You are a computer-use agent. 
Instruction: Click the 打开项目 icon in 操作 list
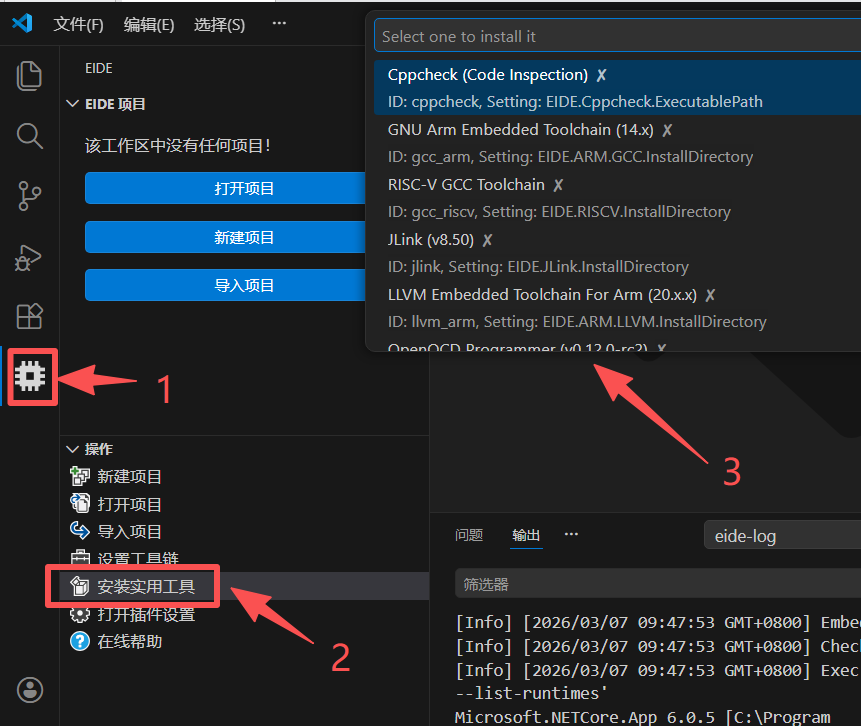[x=80, y=504]
